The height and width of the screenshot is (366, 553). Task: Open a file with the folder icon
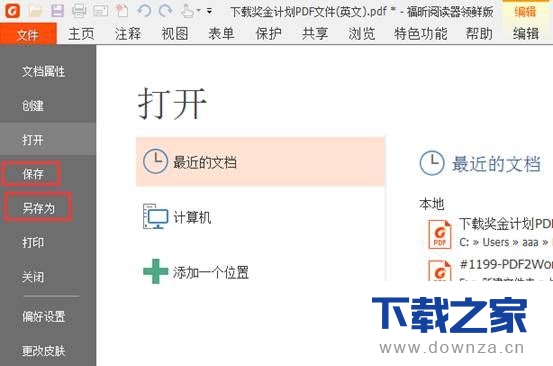35,11
